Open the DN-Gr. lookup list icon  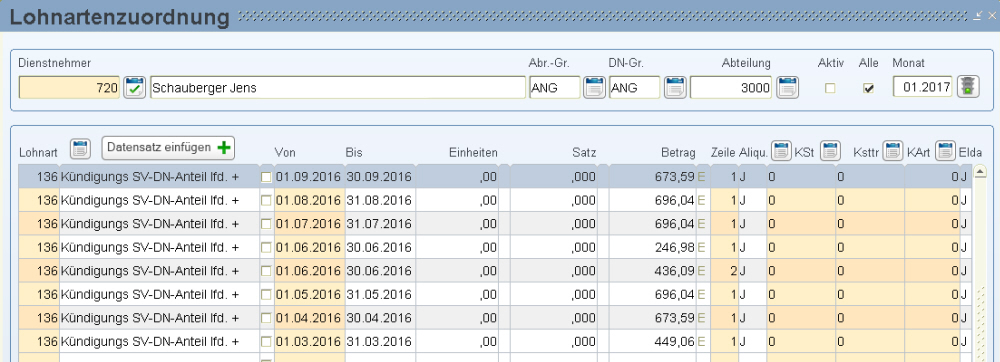(x=675, y=87)
